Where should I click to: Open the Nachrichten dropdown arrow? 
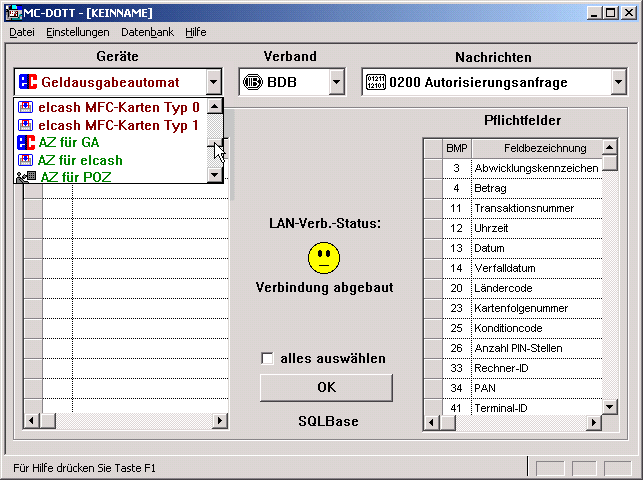[619, 82]
